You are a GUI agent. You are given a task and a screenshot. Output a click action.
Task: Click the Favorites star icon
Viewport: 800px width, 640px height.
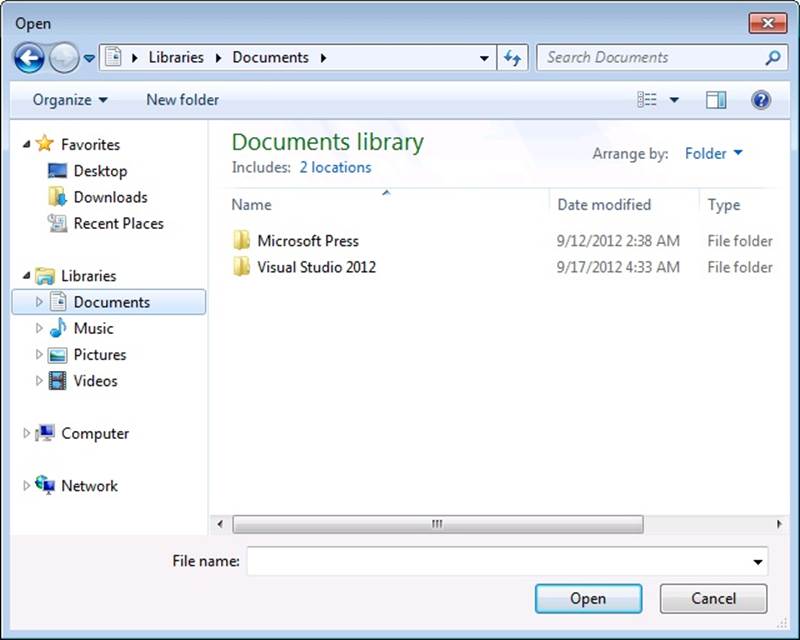pos(45,143)
